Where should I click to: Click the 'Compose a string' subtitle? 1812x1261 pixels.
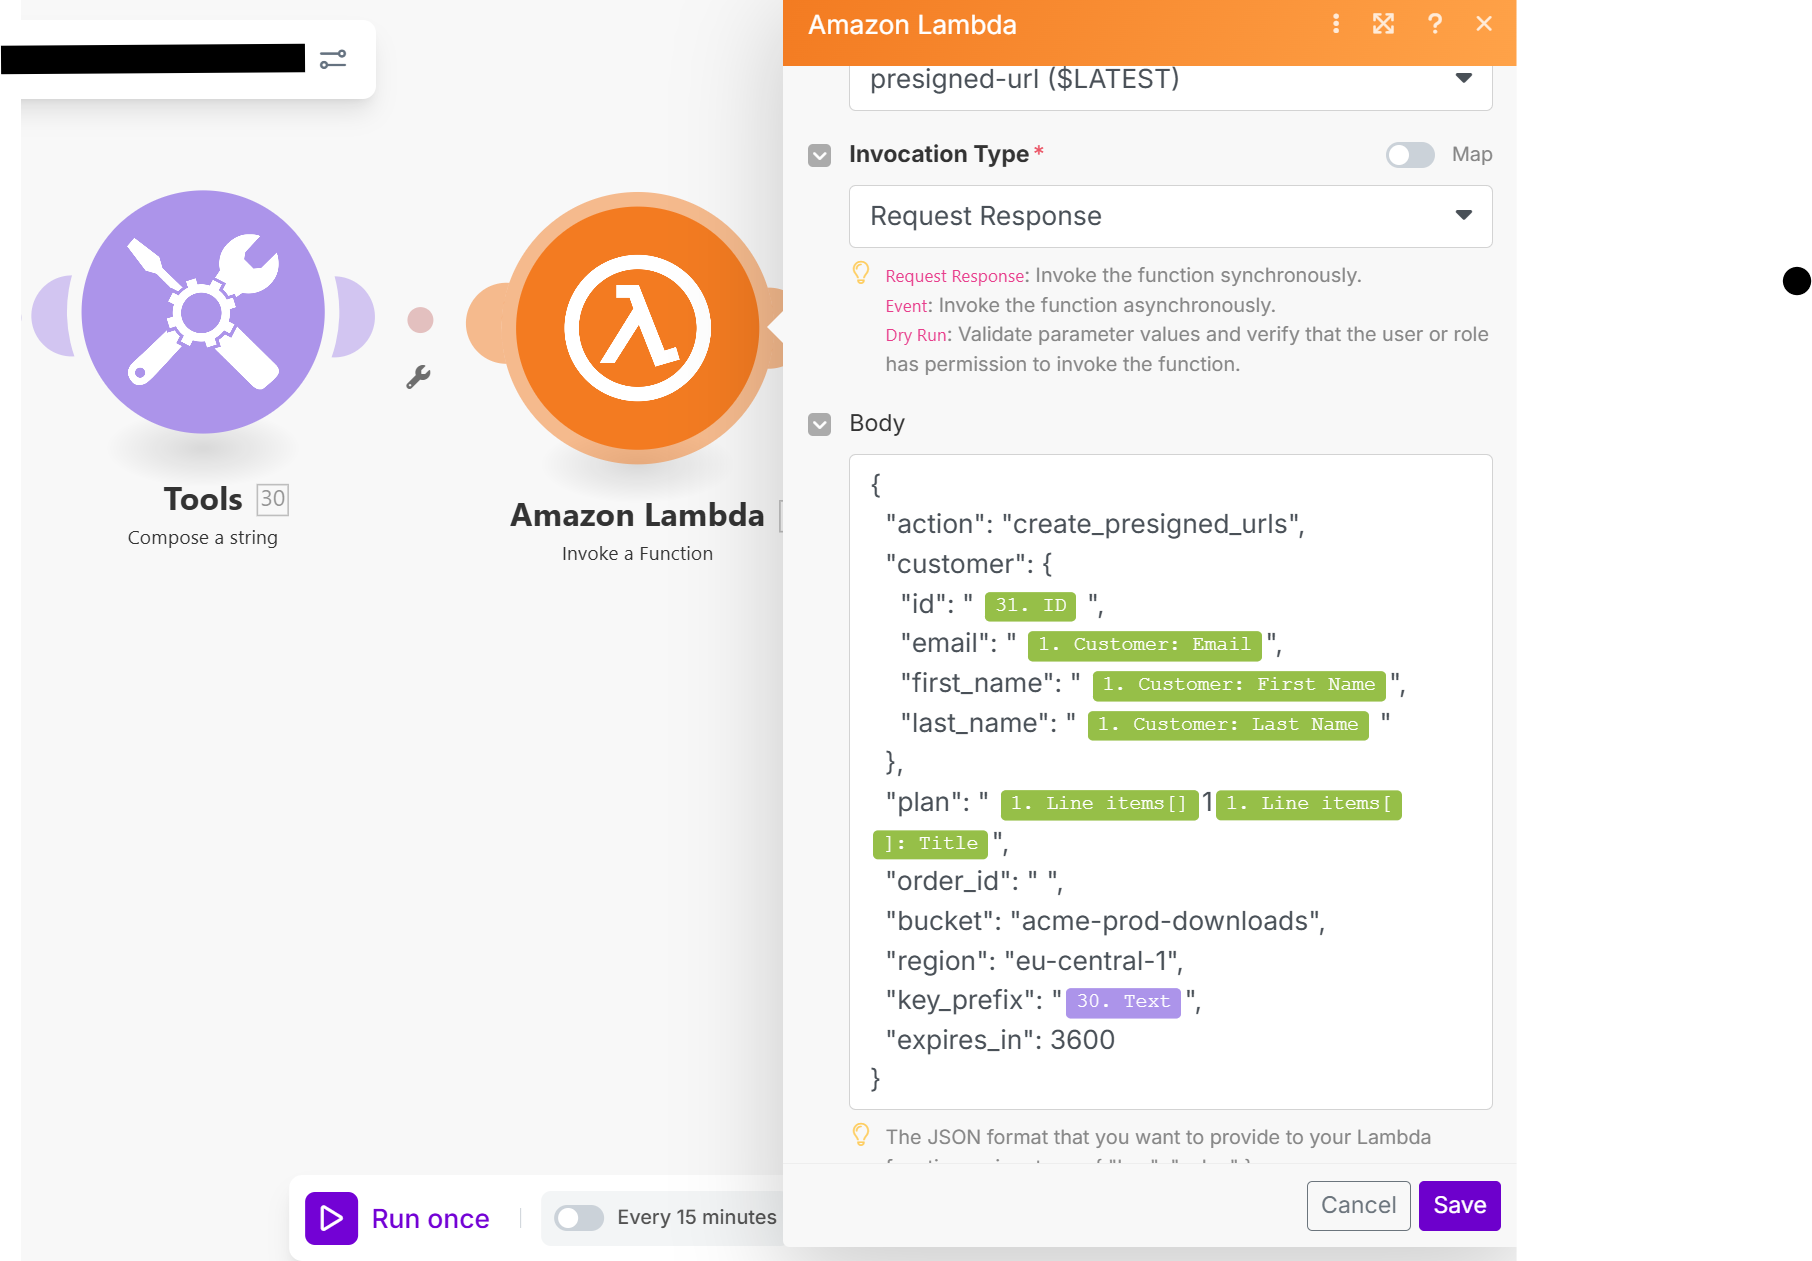click(x=203, y=538)
